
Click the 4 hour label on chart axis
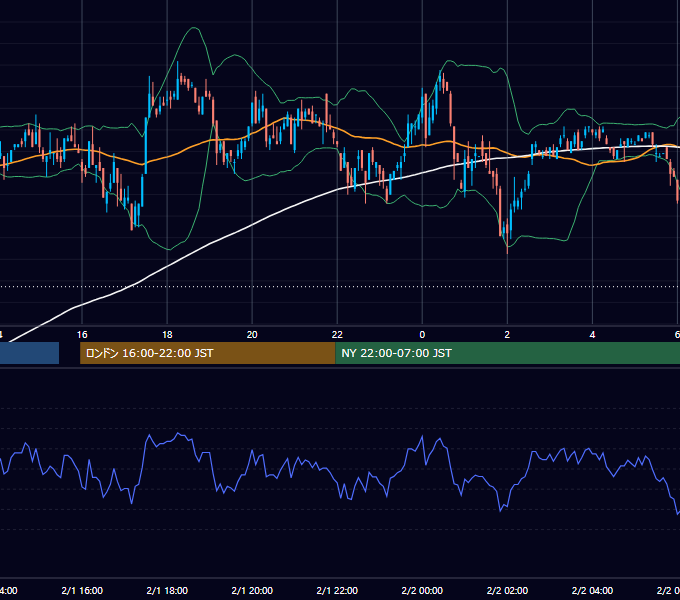[592, 334]
